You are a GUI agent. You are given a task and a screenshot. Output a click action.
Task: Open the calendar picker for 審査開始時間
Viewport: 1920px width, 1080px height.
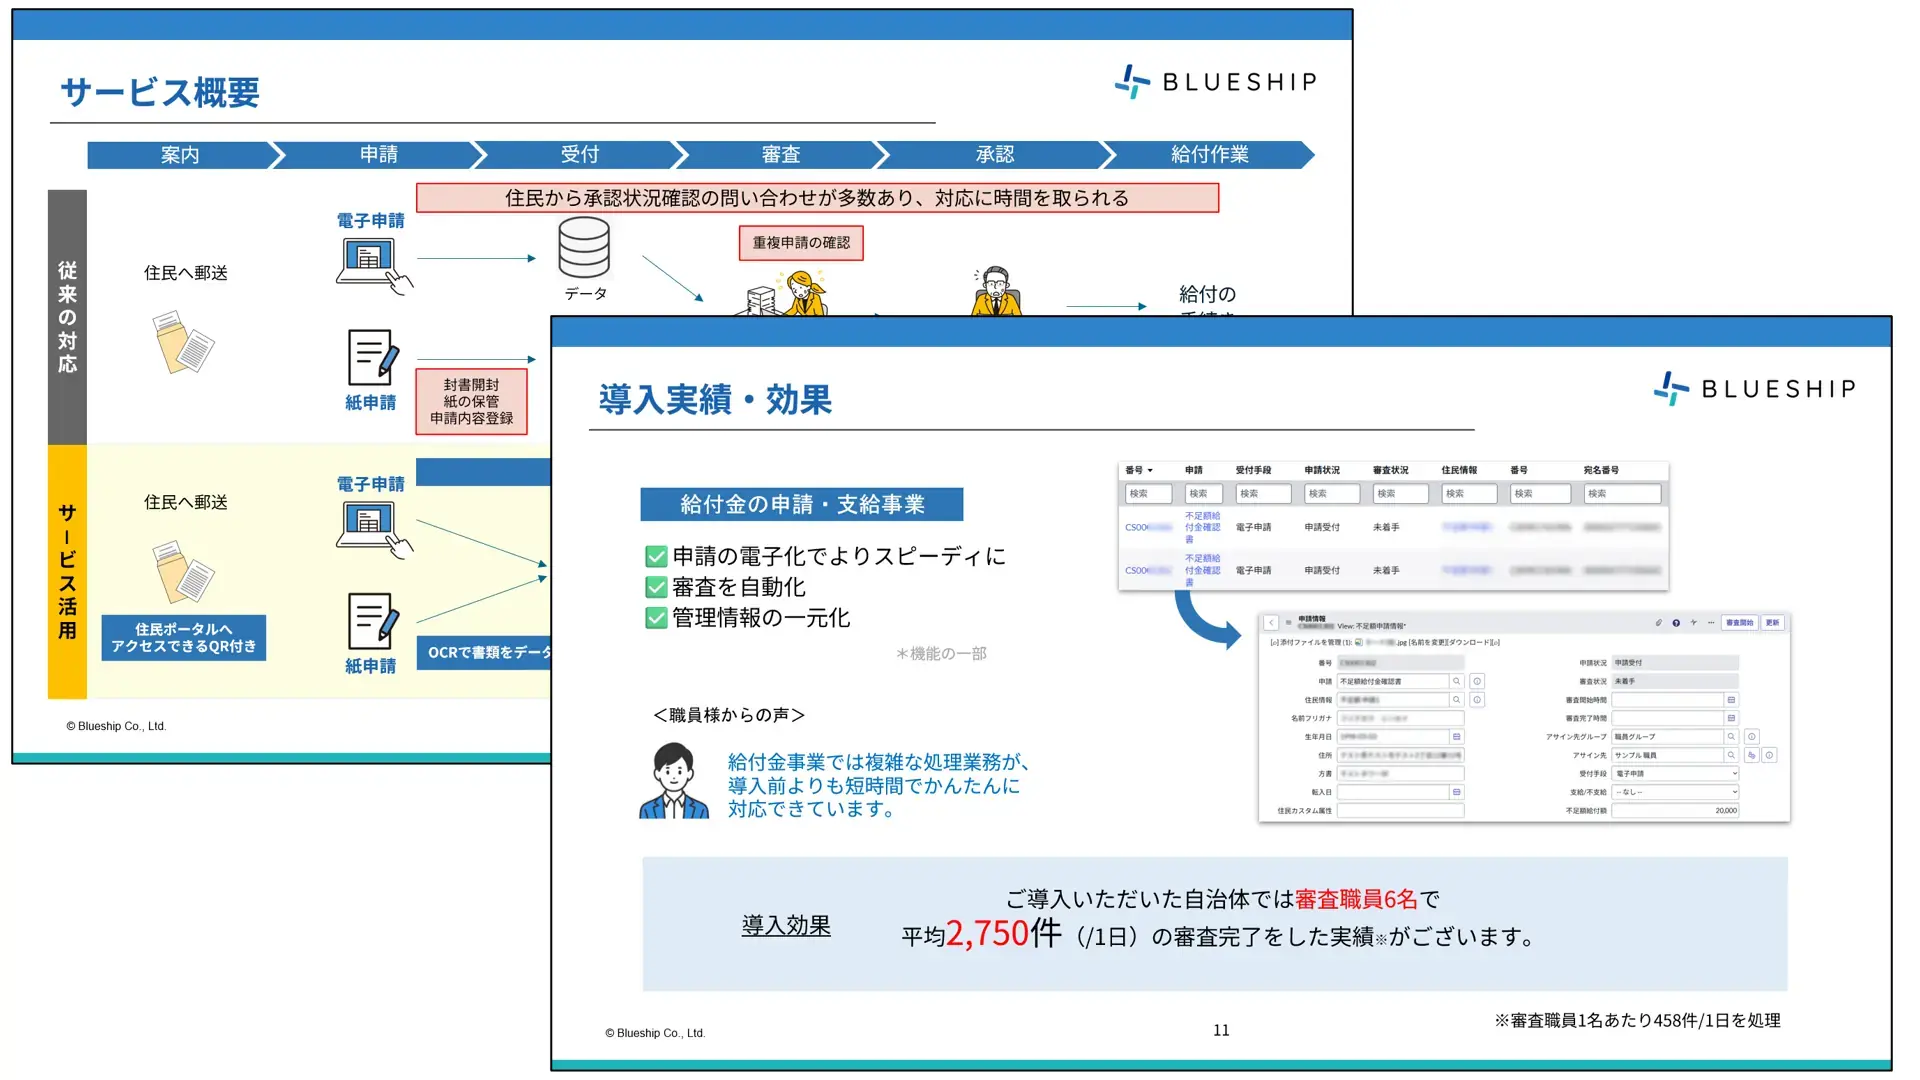click(x=1731, y=700)
